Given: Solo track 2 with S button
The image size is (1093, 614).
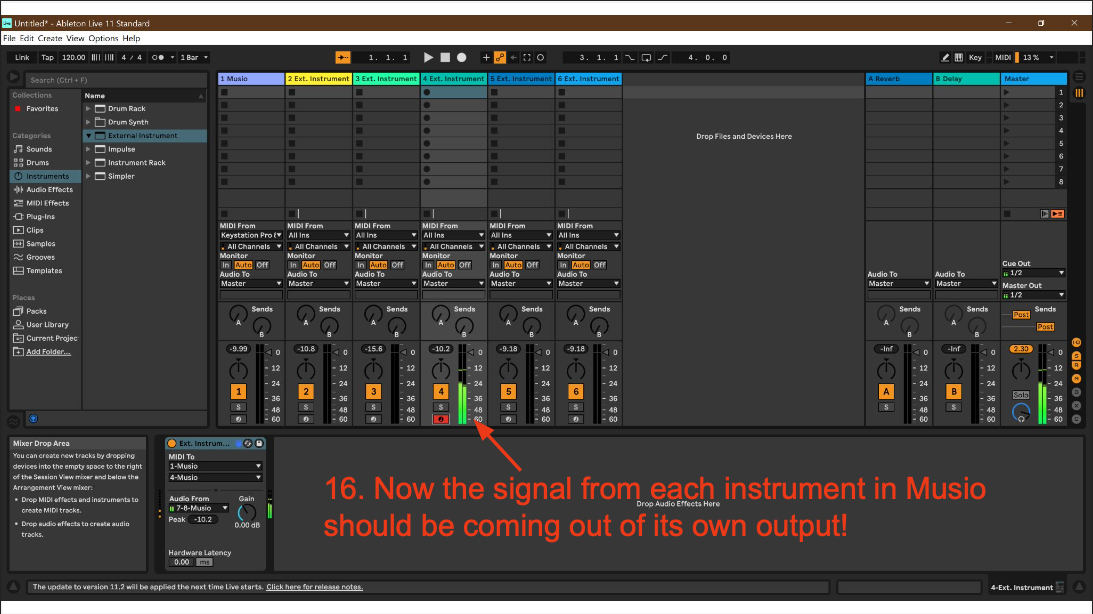Looking at the screenshot, I should point(306,407).
